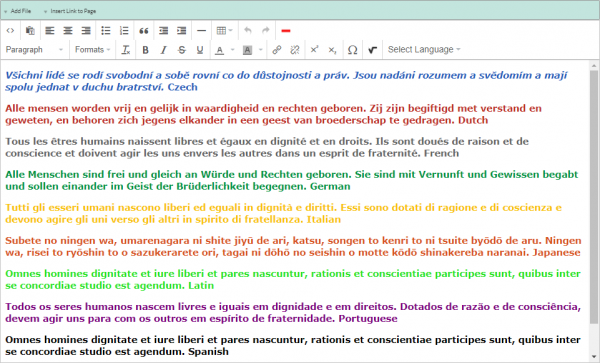
Task: Toggle bold formatting
Action: pyautogui.click(x=145, y=50)
